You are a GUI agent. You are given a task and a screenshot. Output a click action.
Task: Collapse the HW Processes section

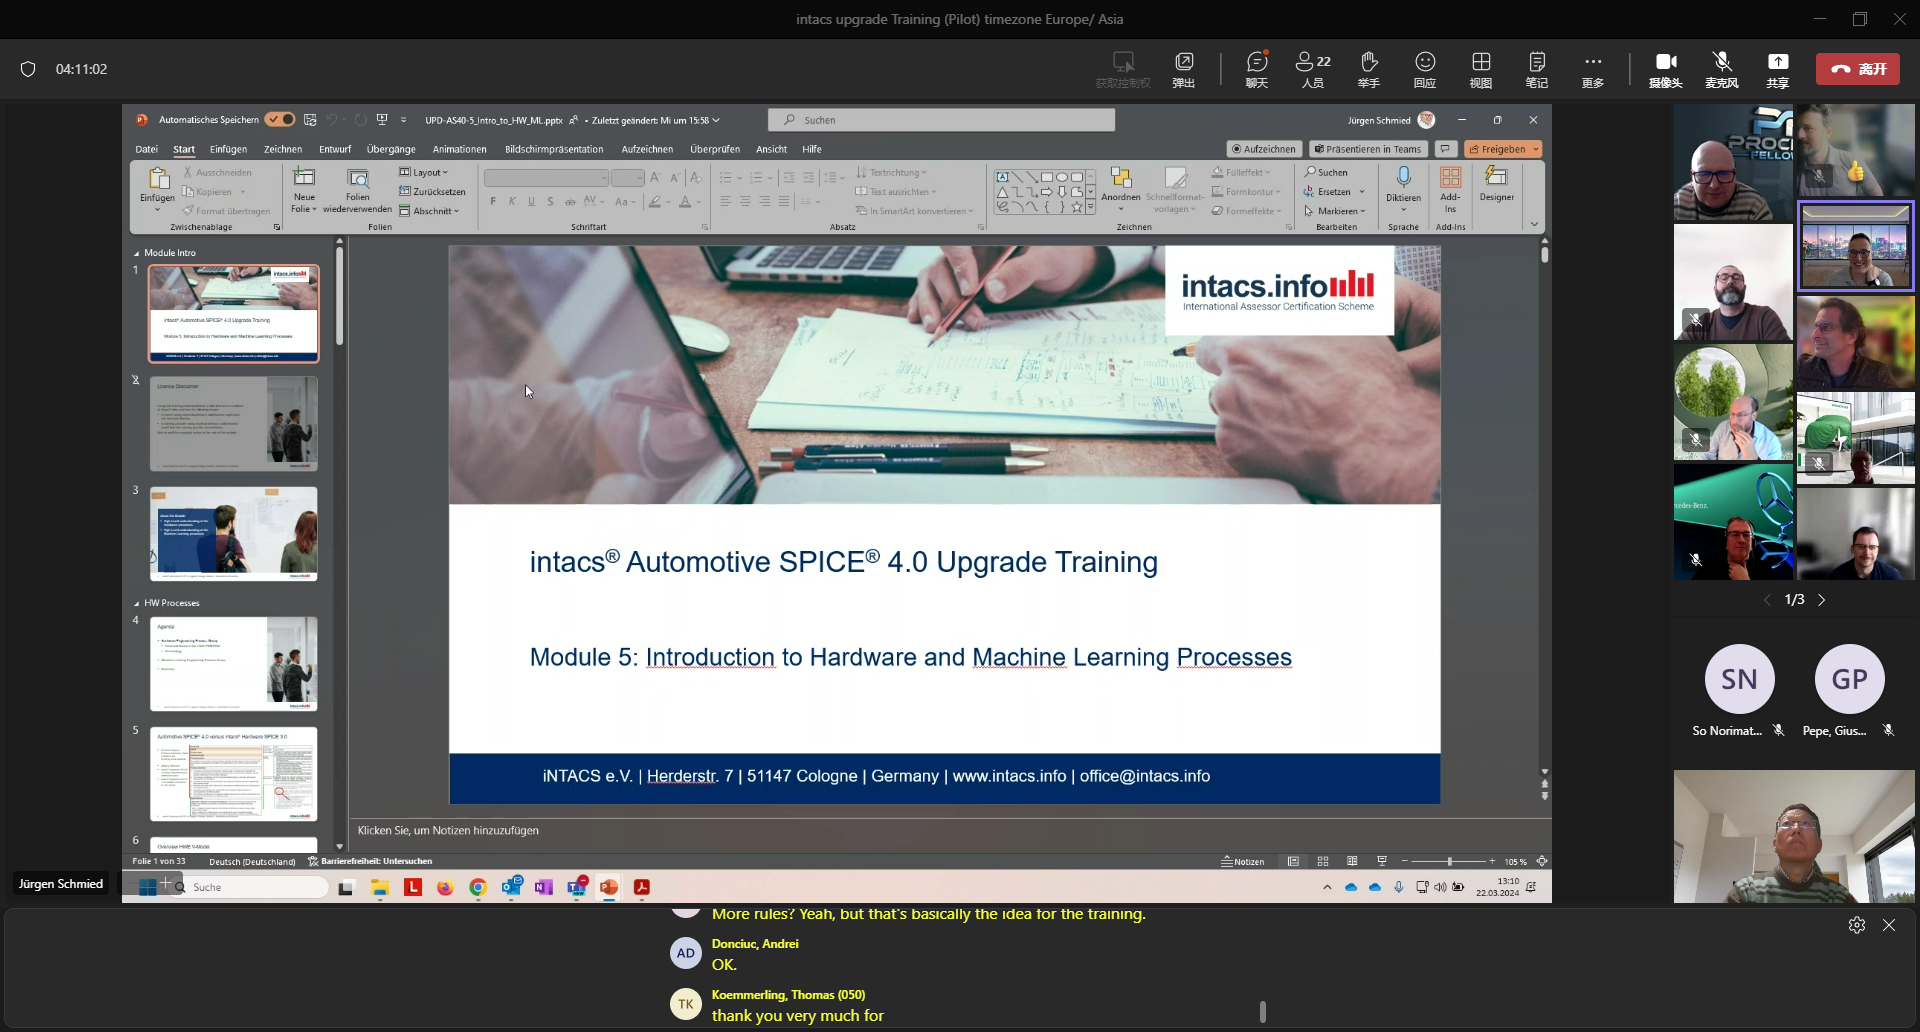137,603
